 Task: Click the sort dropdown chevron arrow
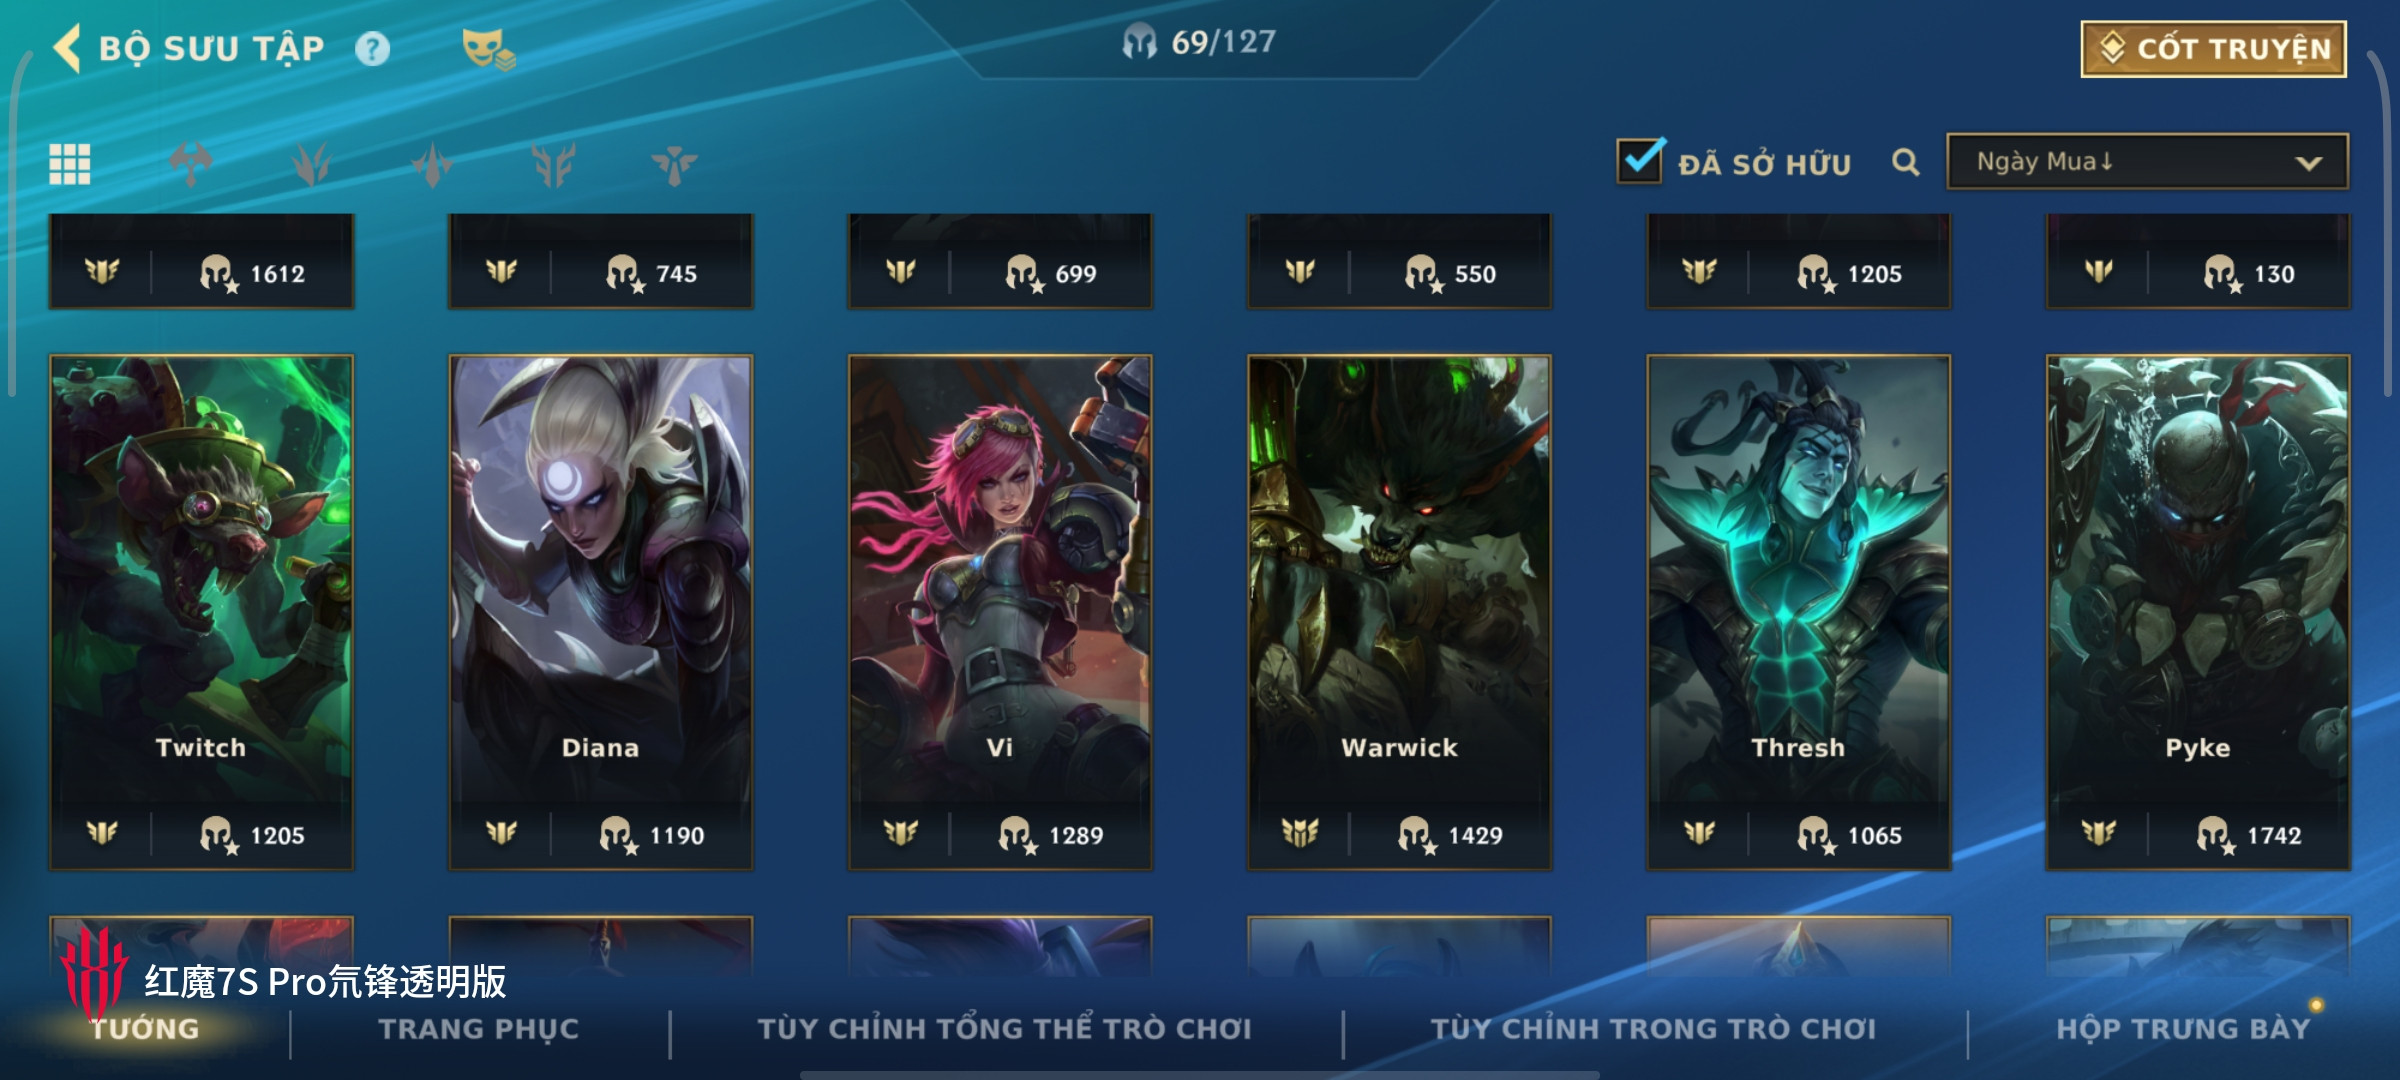click(2308, 163)
